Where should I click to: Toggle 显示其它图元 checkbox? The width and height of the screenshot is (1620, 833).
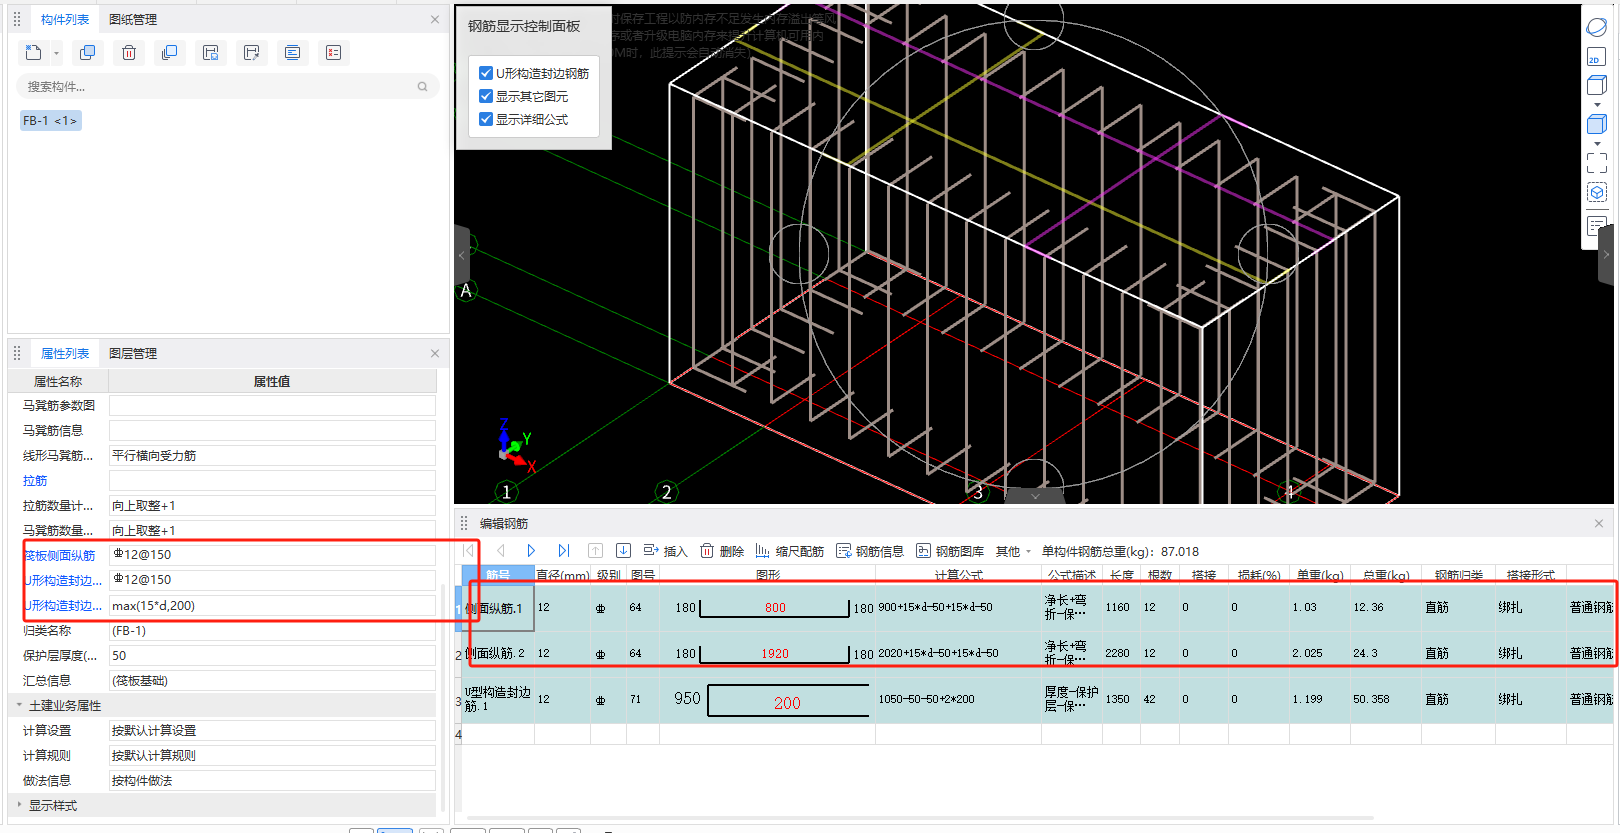(486, 96)
